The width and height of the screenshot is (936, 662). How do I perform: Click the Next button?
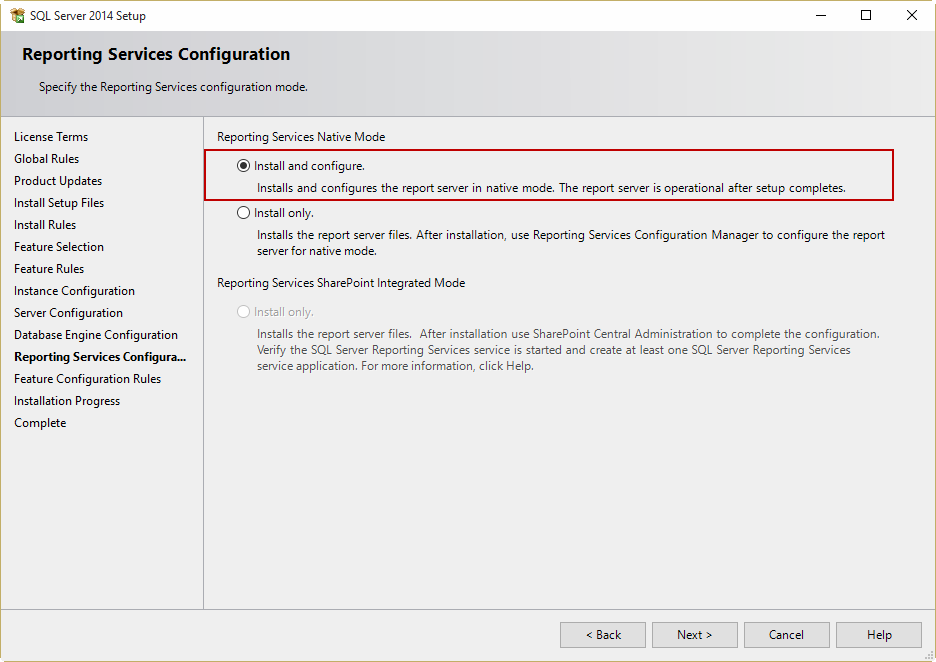(694, 635)
